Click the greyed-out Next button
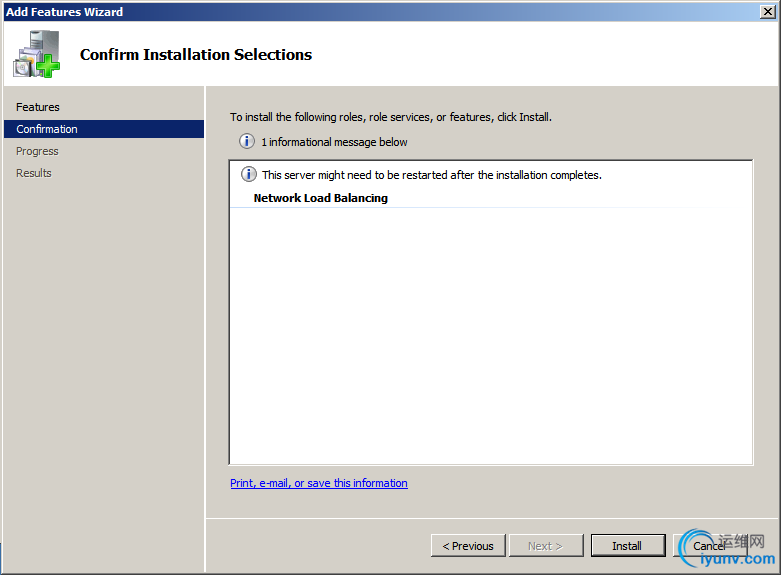Viewport: 781px width, 575px height. (x=545, y=546)
